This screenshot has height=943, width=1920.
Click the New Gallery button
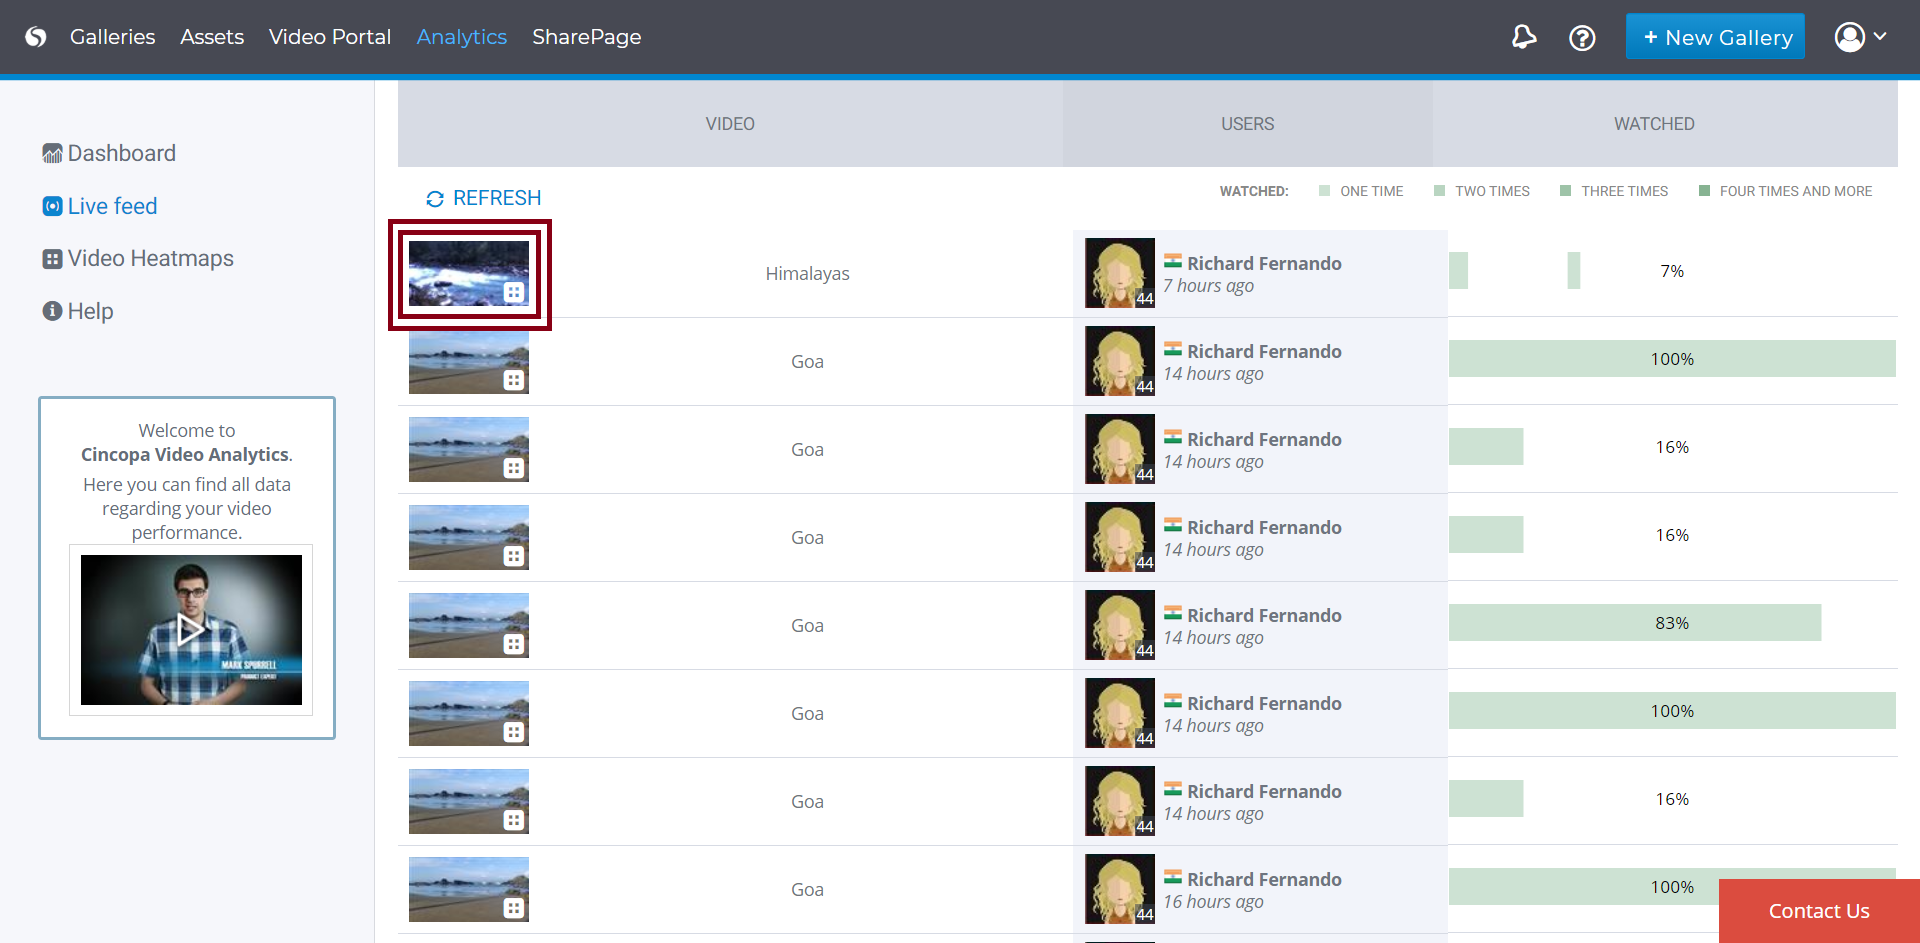(x=1715, y=37)
